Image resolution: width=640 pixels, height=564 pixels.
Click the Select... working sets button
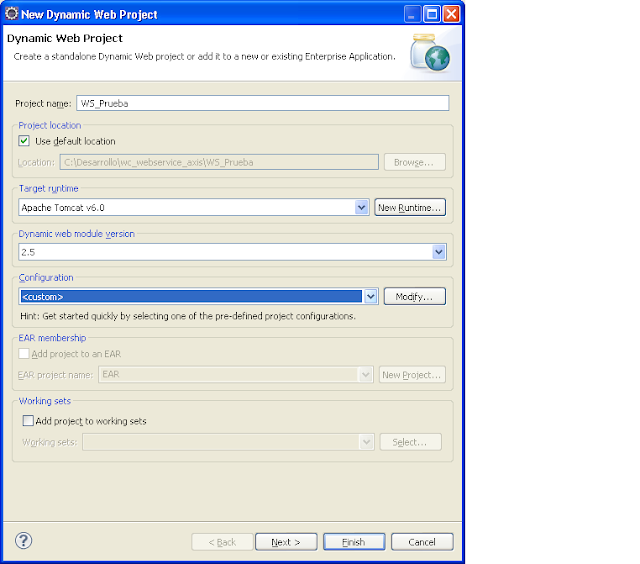[411, 442]
